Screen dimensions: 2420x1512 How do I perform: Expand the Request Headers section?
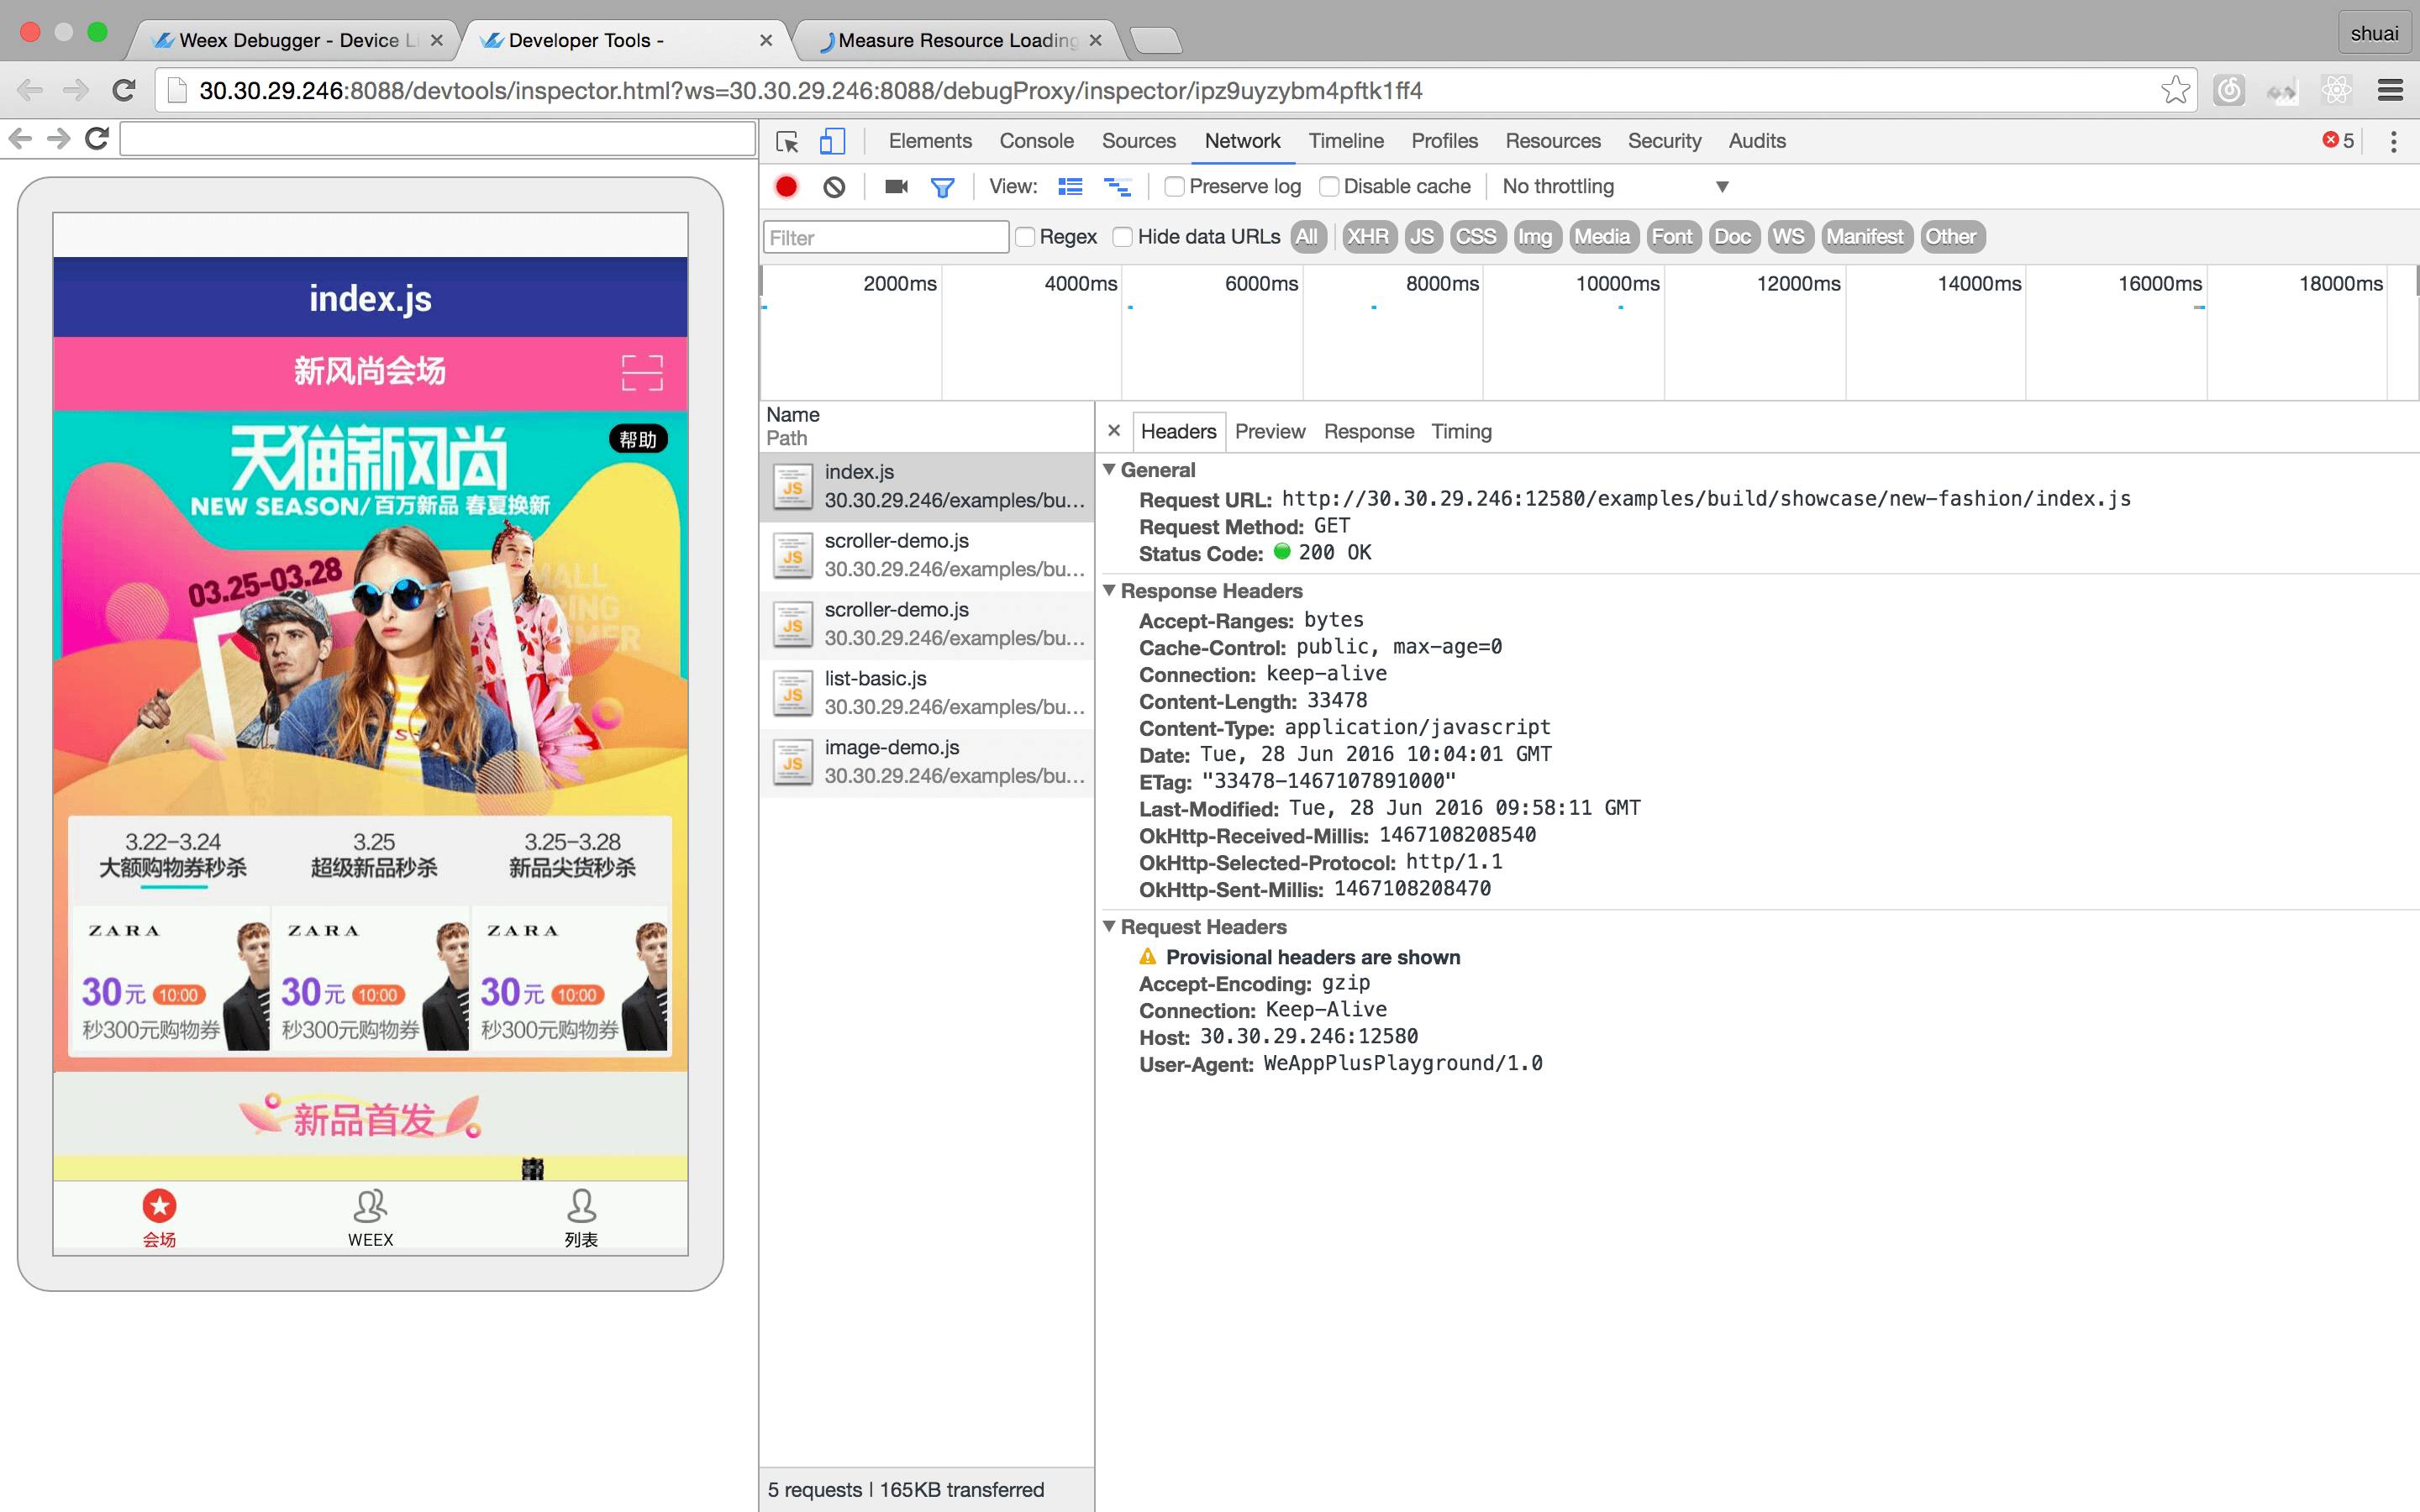pyautogui.click(x=1112, y=925)
